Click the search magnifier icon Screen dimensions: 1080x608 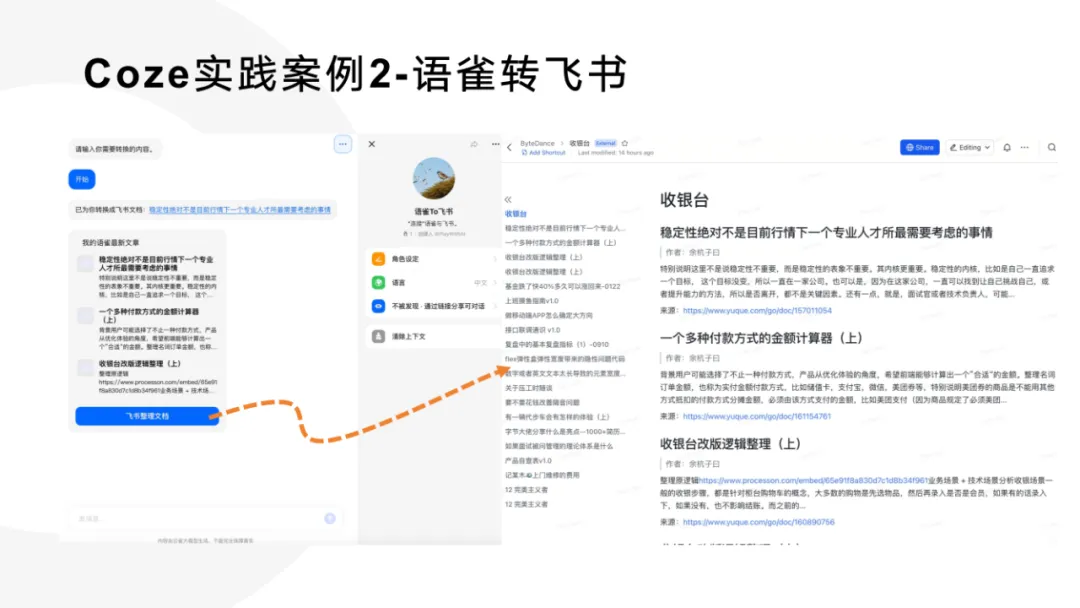click(1052, 147)
